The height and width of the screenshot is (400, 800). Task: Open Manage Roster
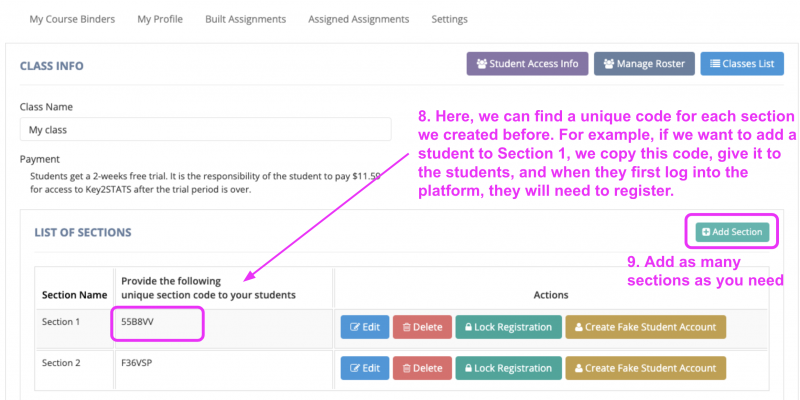click(x=644, y=64)
